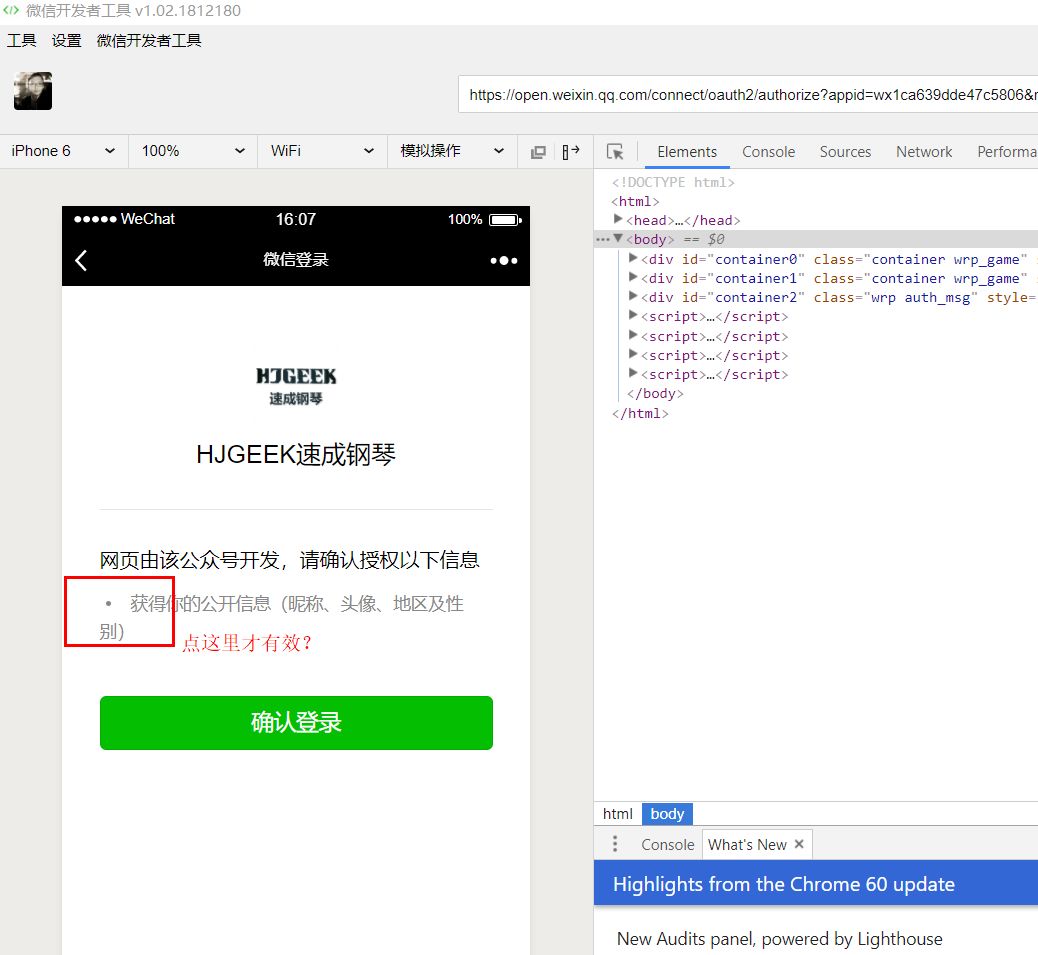
Task: Click the URL address input field
Action: 748,95
